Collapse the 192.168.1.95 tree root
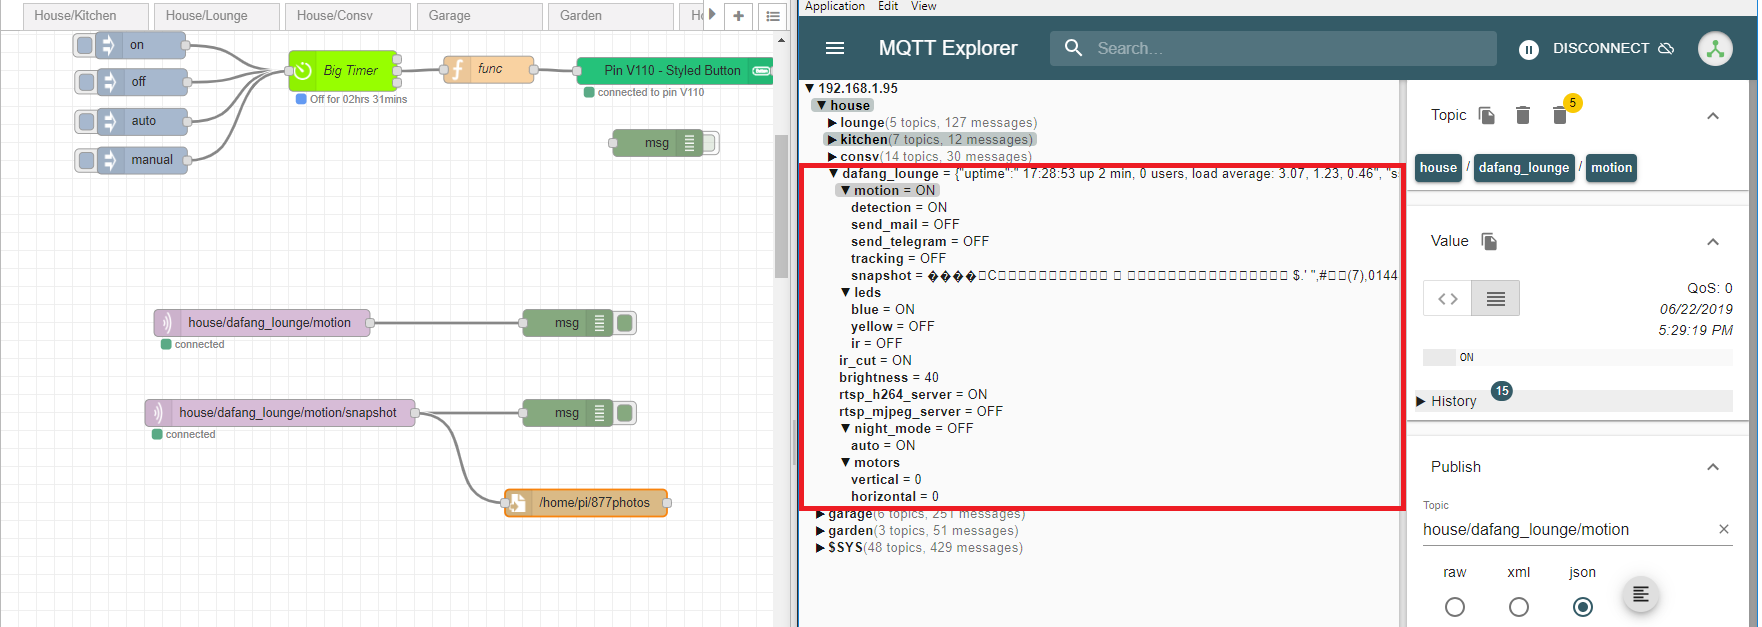Screen dimensions: 1762x627 coord(810,88)
